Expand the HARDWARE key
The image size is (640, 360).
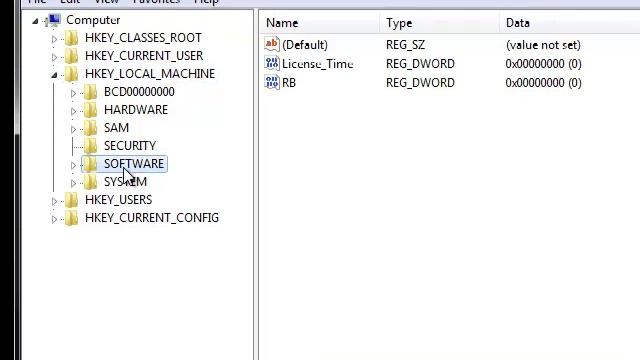pos(73,111)
